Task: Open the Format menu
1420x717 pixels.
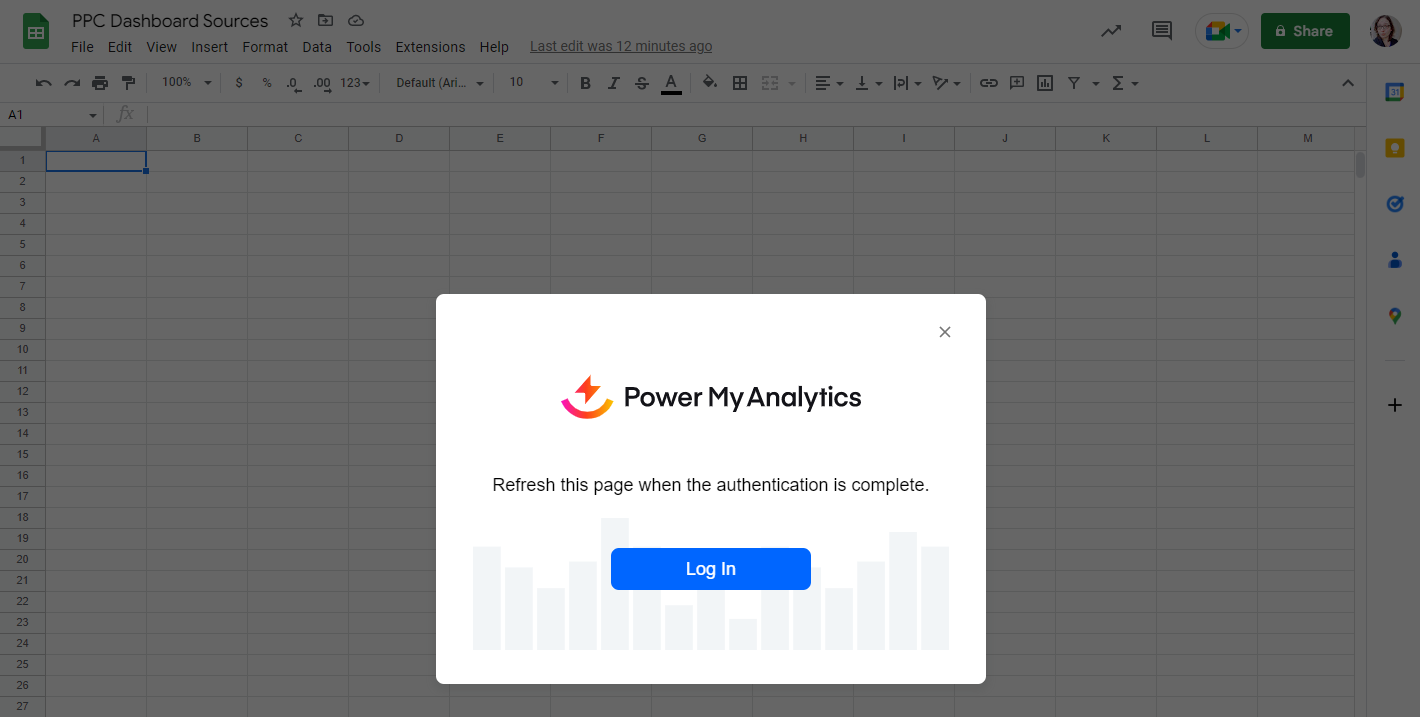Action: [265, 47]
